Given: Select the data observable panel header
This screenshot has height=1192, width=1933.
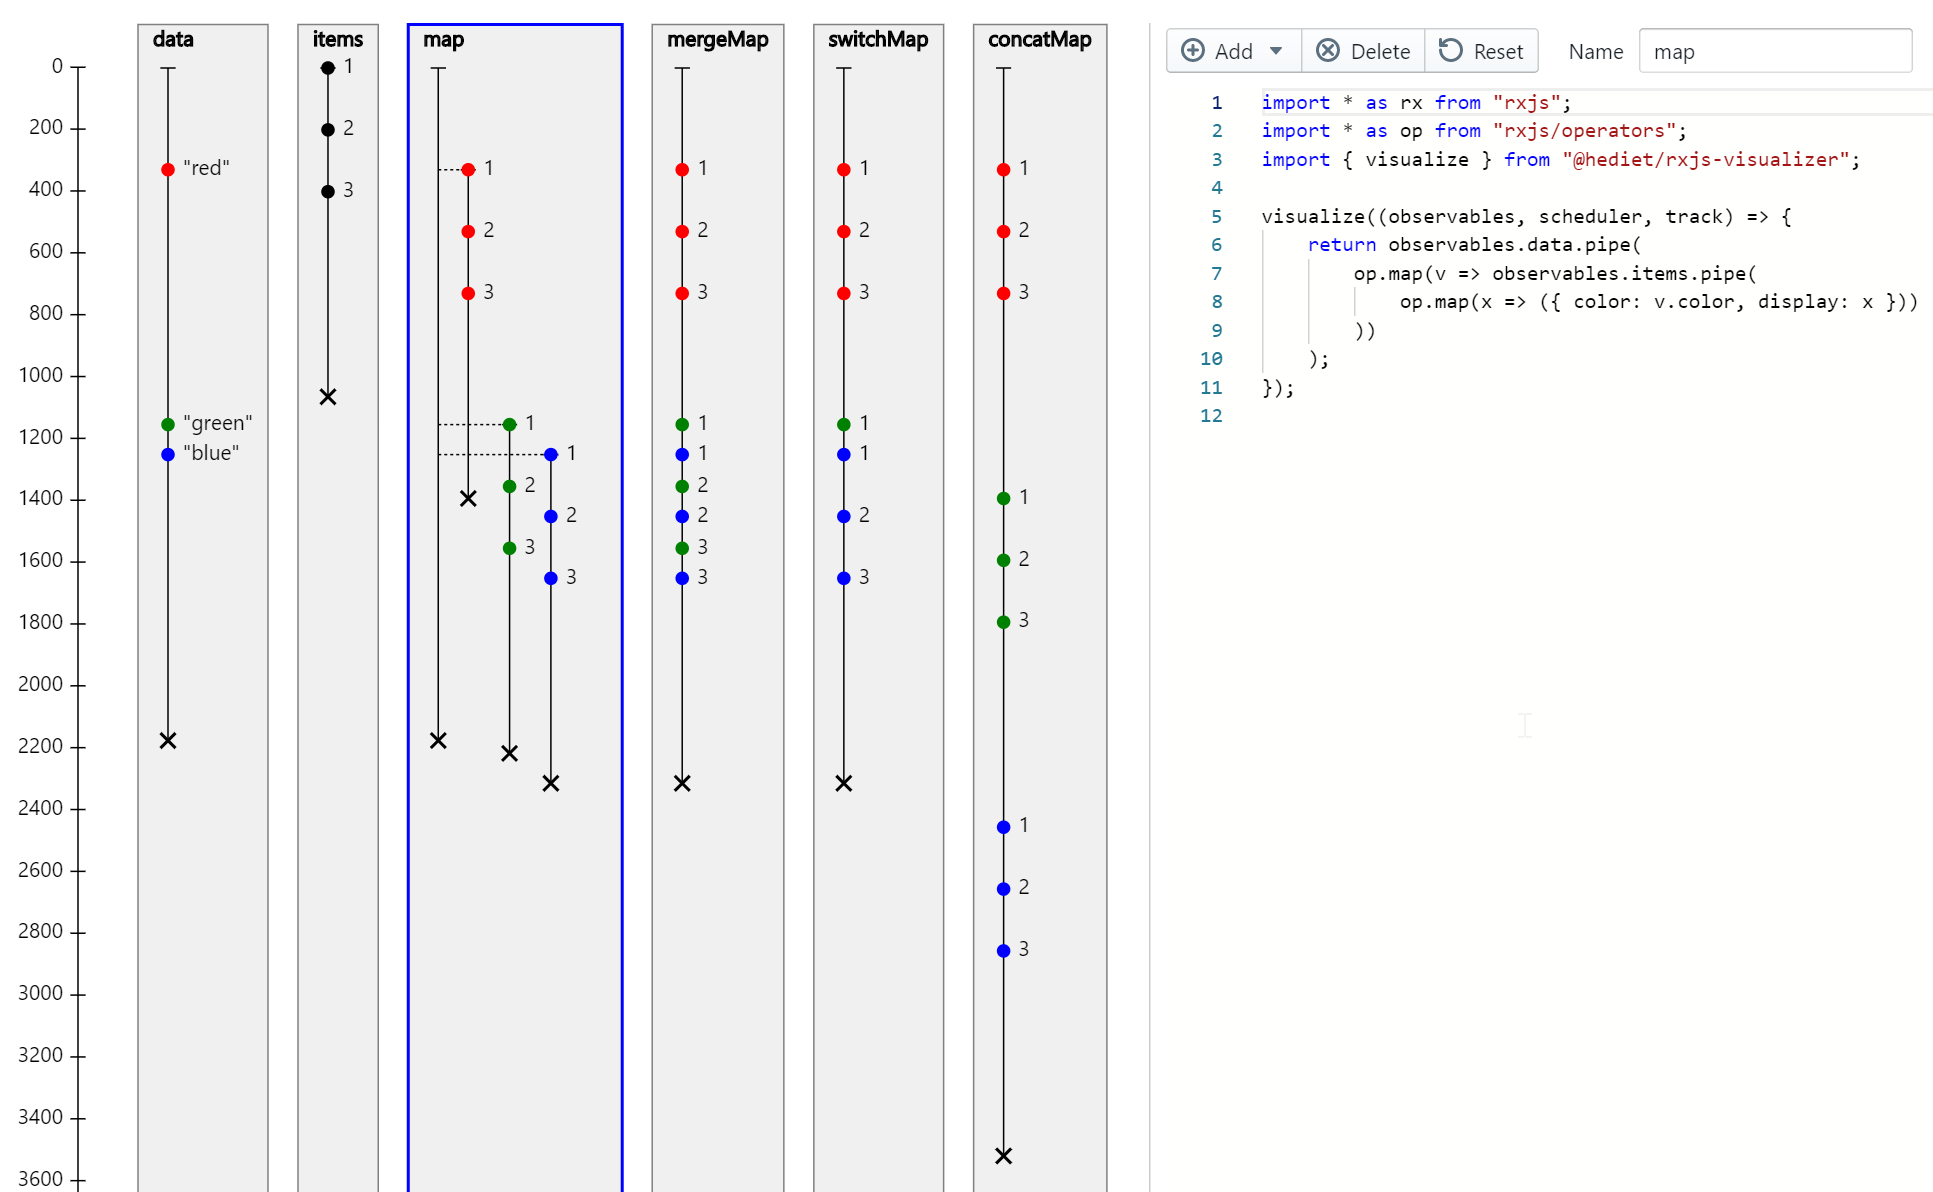Looking at the screenshot, I should [173, 40].
